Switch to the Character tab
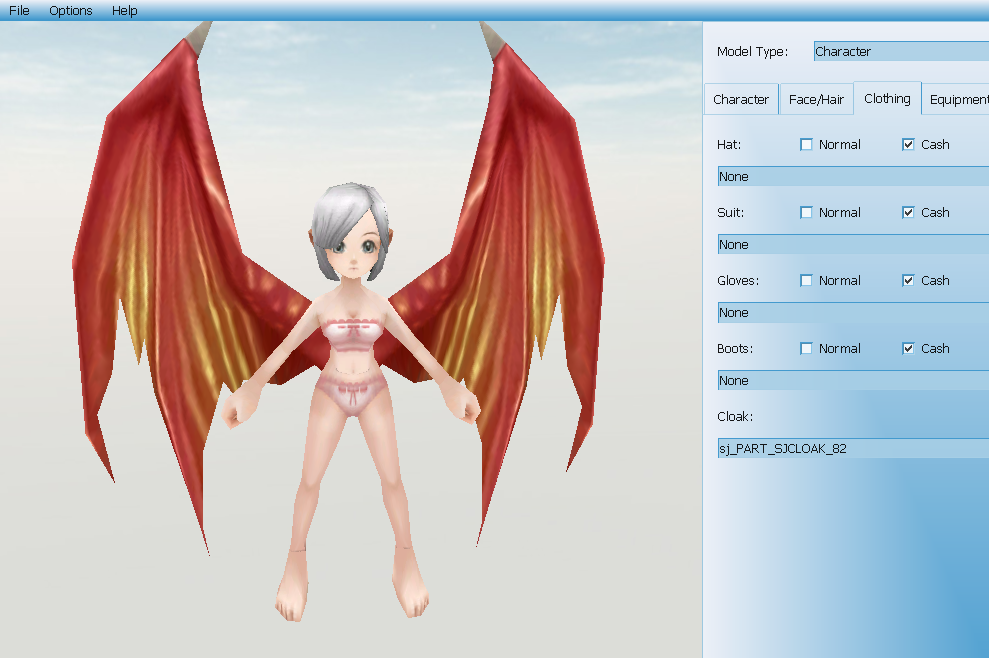The width and height of the screenshot is (989, 658). click(741, 99)
